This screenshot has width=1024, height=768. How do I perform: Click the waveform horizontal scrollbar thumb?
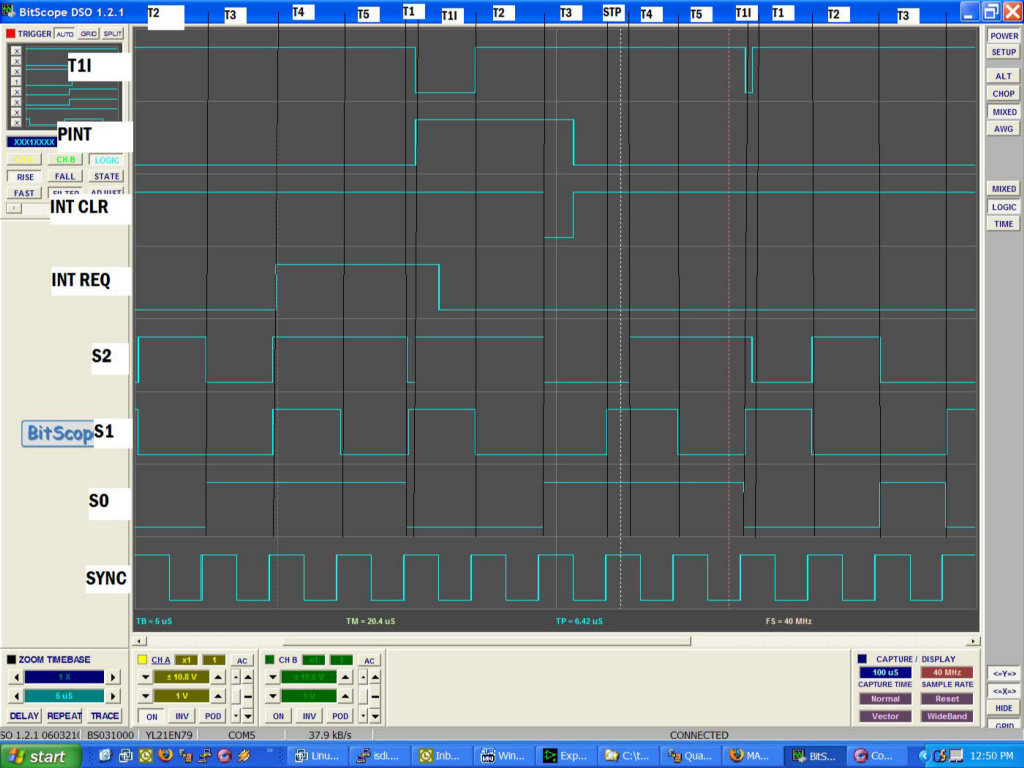coord(486,641)
